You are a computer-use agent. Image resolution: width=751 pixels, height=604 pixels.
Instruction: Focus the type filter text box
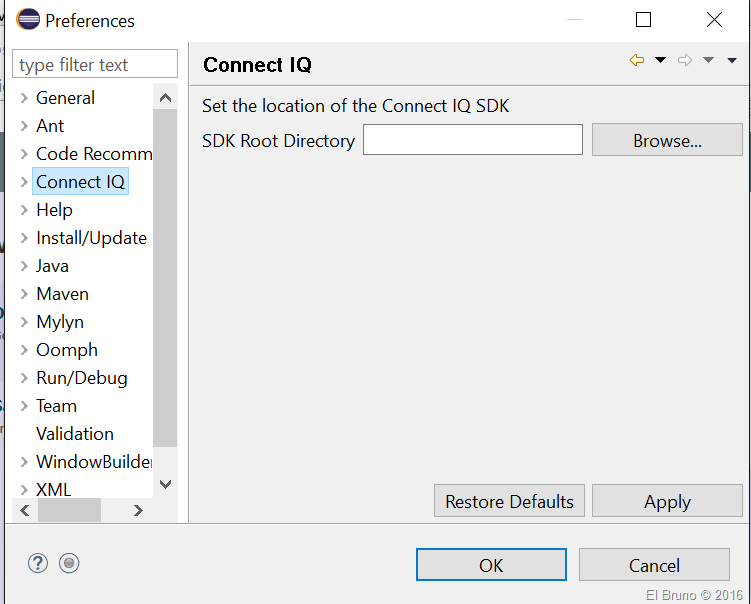pos(94,65)
